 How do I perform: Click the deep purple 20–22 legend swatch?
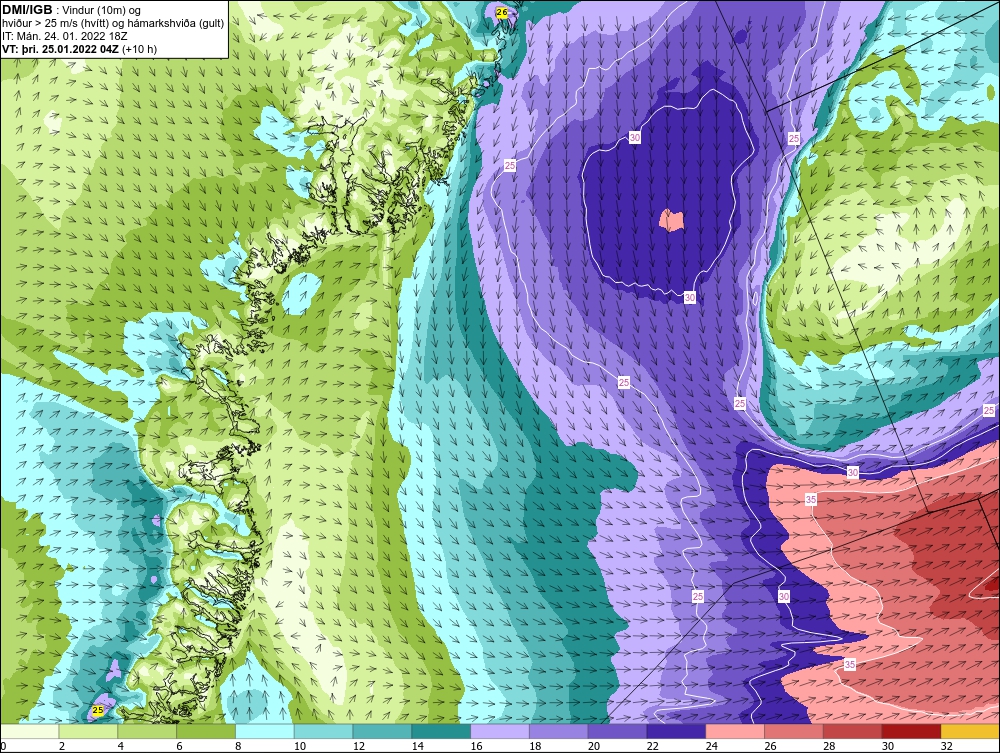(617, 731)
